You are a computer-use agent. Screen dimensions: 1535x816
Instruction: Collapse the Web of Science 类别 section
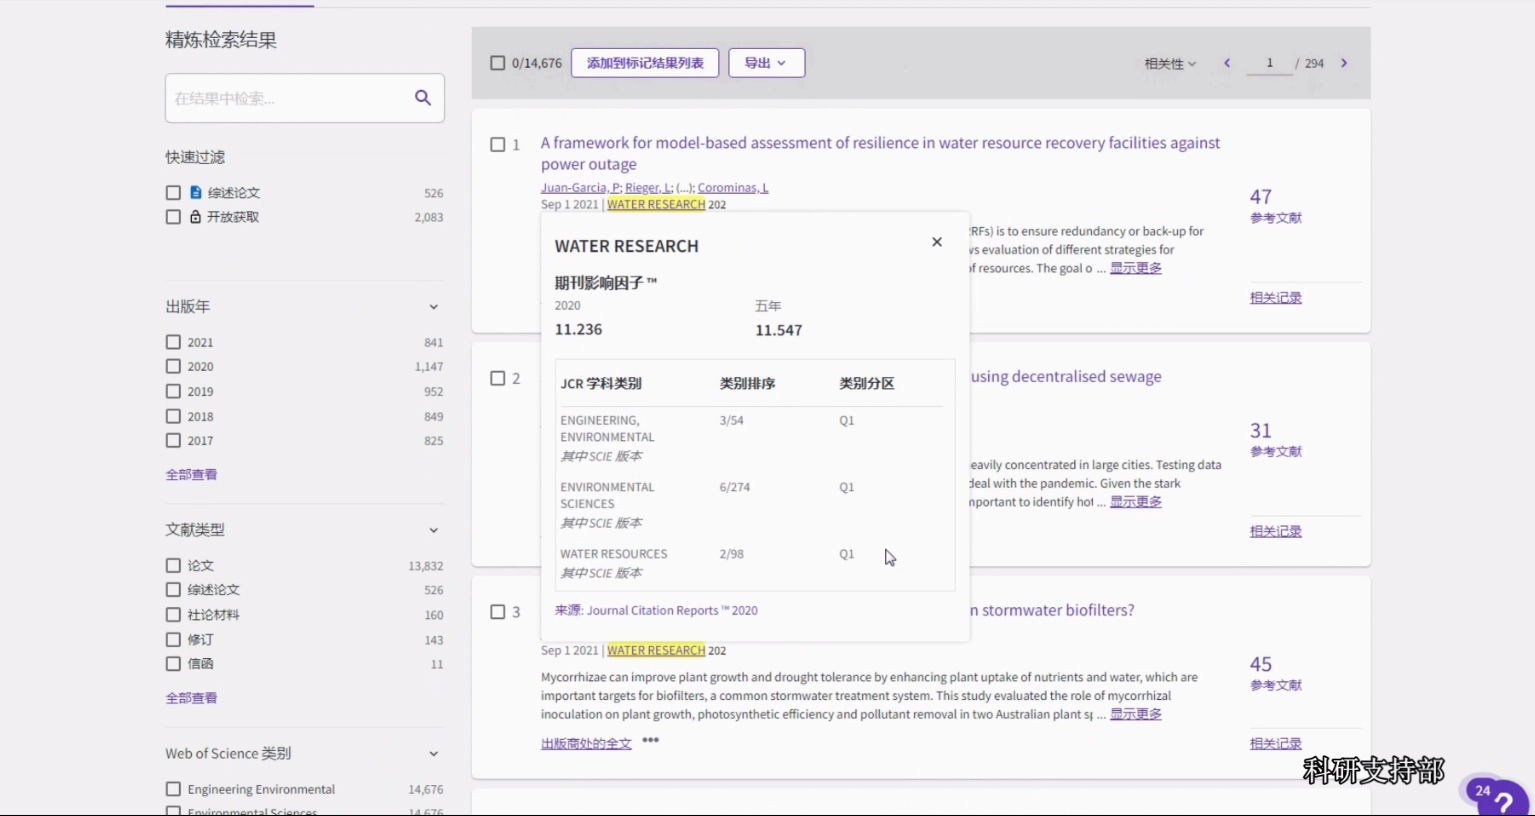(433, 754)
